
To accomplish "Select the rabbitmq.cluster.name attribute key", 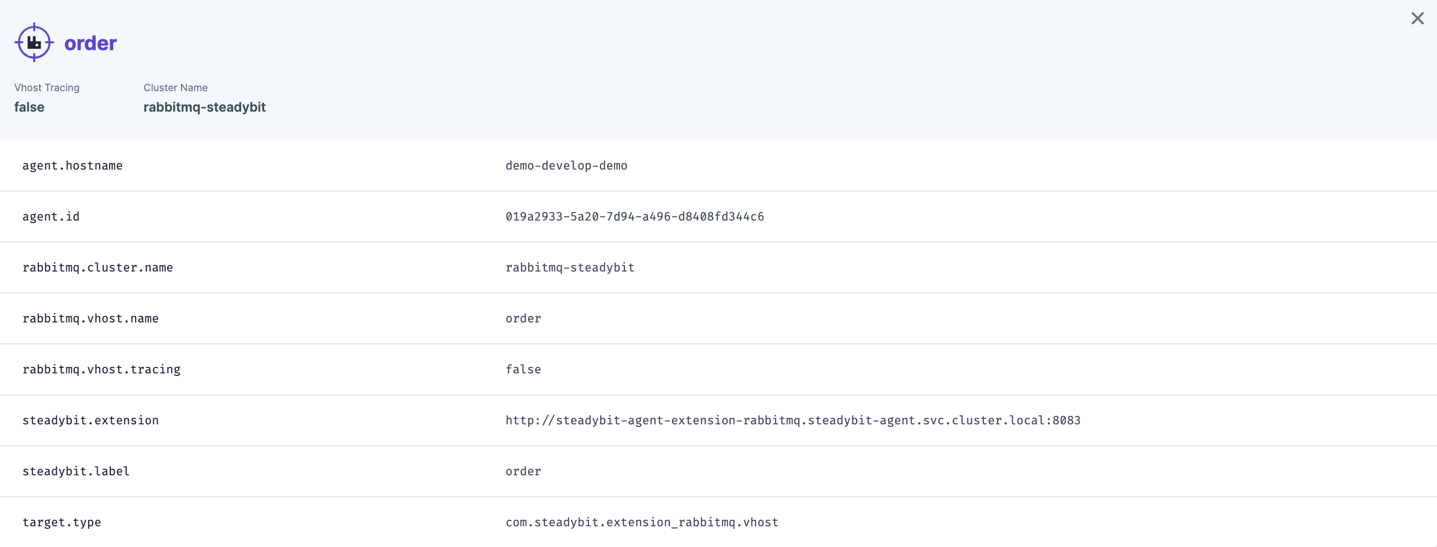I will point(97,268).
